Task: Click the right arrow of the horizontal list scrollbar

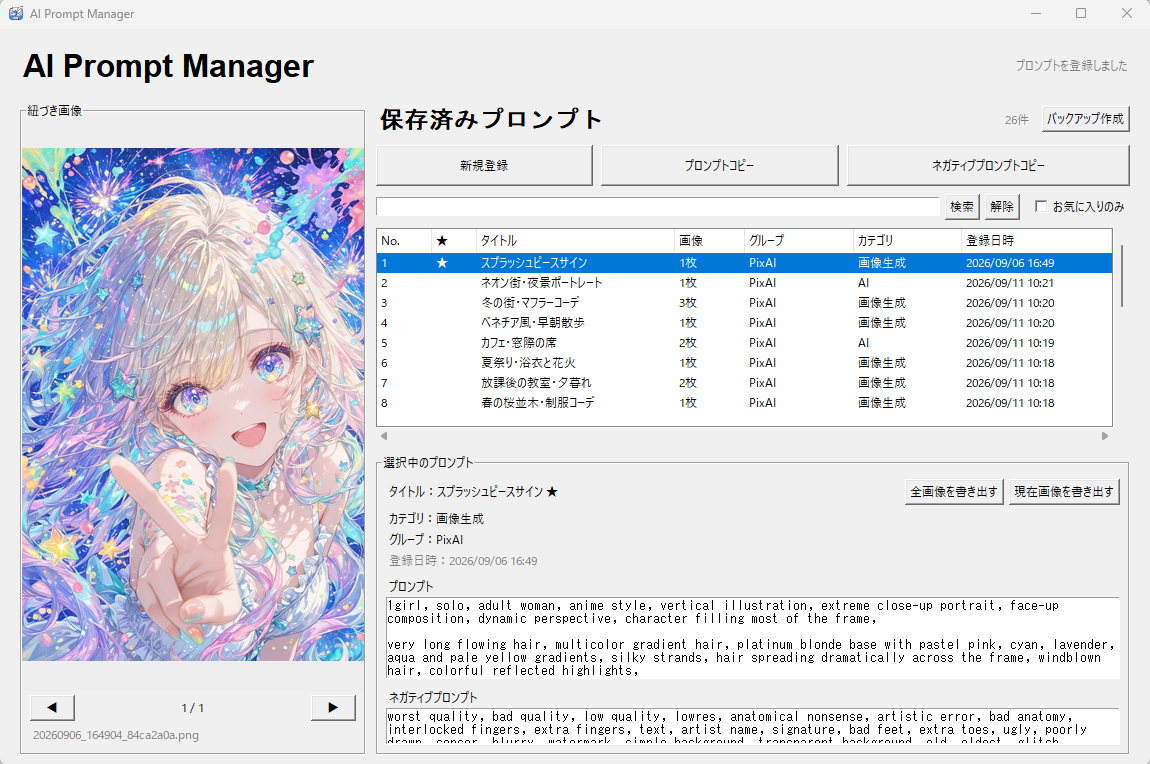Action: coord(1105,436)
